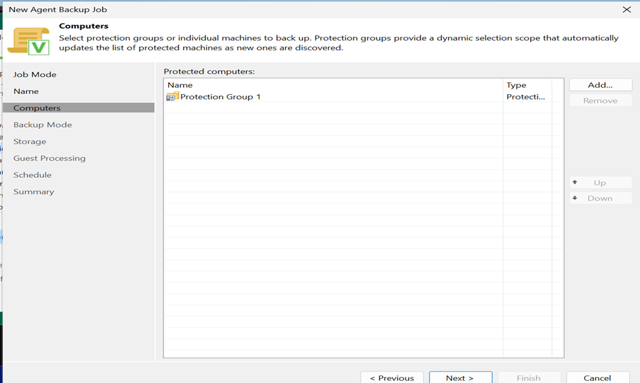Select the Protection Group 1 row name
This screenshot has width=640, height=383.
[220, 97]
